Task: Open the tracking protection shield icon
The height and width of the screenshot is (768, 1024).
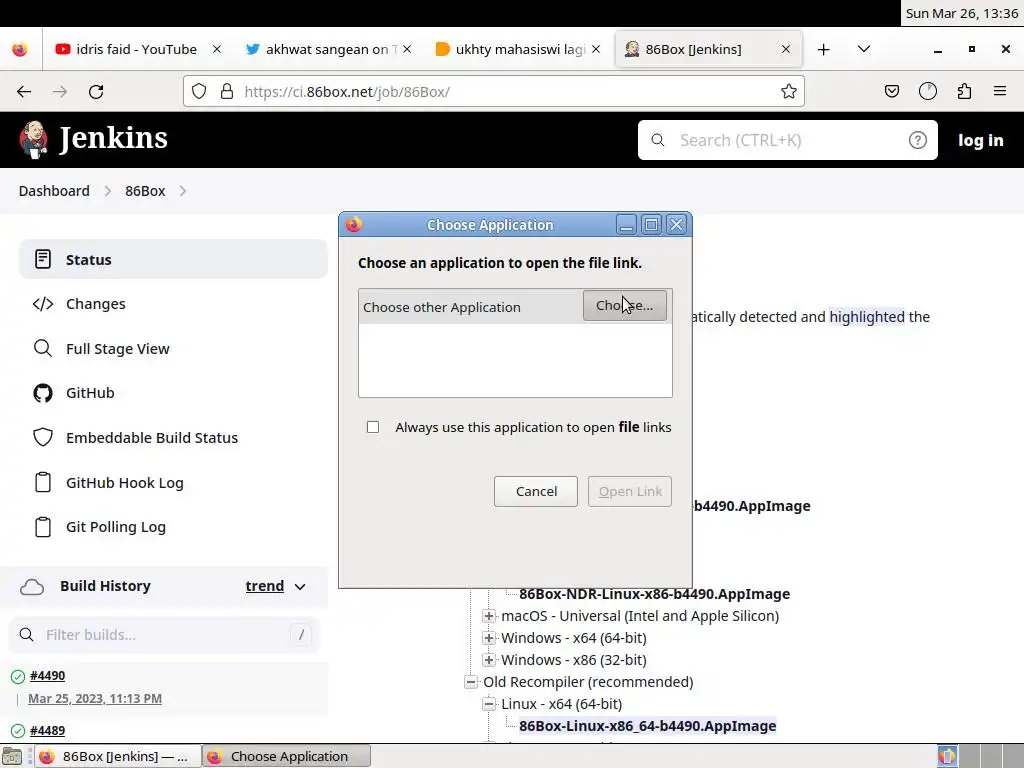Action: point(199,91)
